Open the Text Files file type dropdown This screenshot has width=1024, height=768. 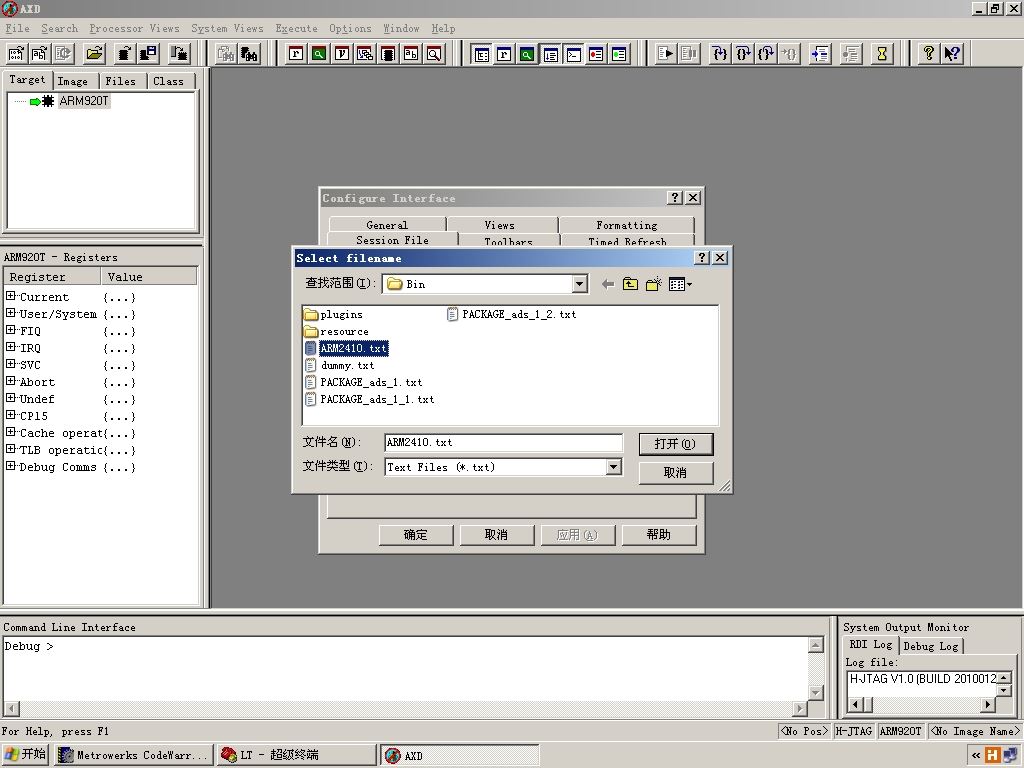point(613,467)
